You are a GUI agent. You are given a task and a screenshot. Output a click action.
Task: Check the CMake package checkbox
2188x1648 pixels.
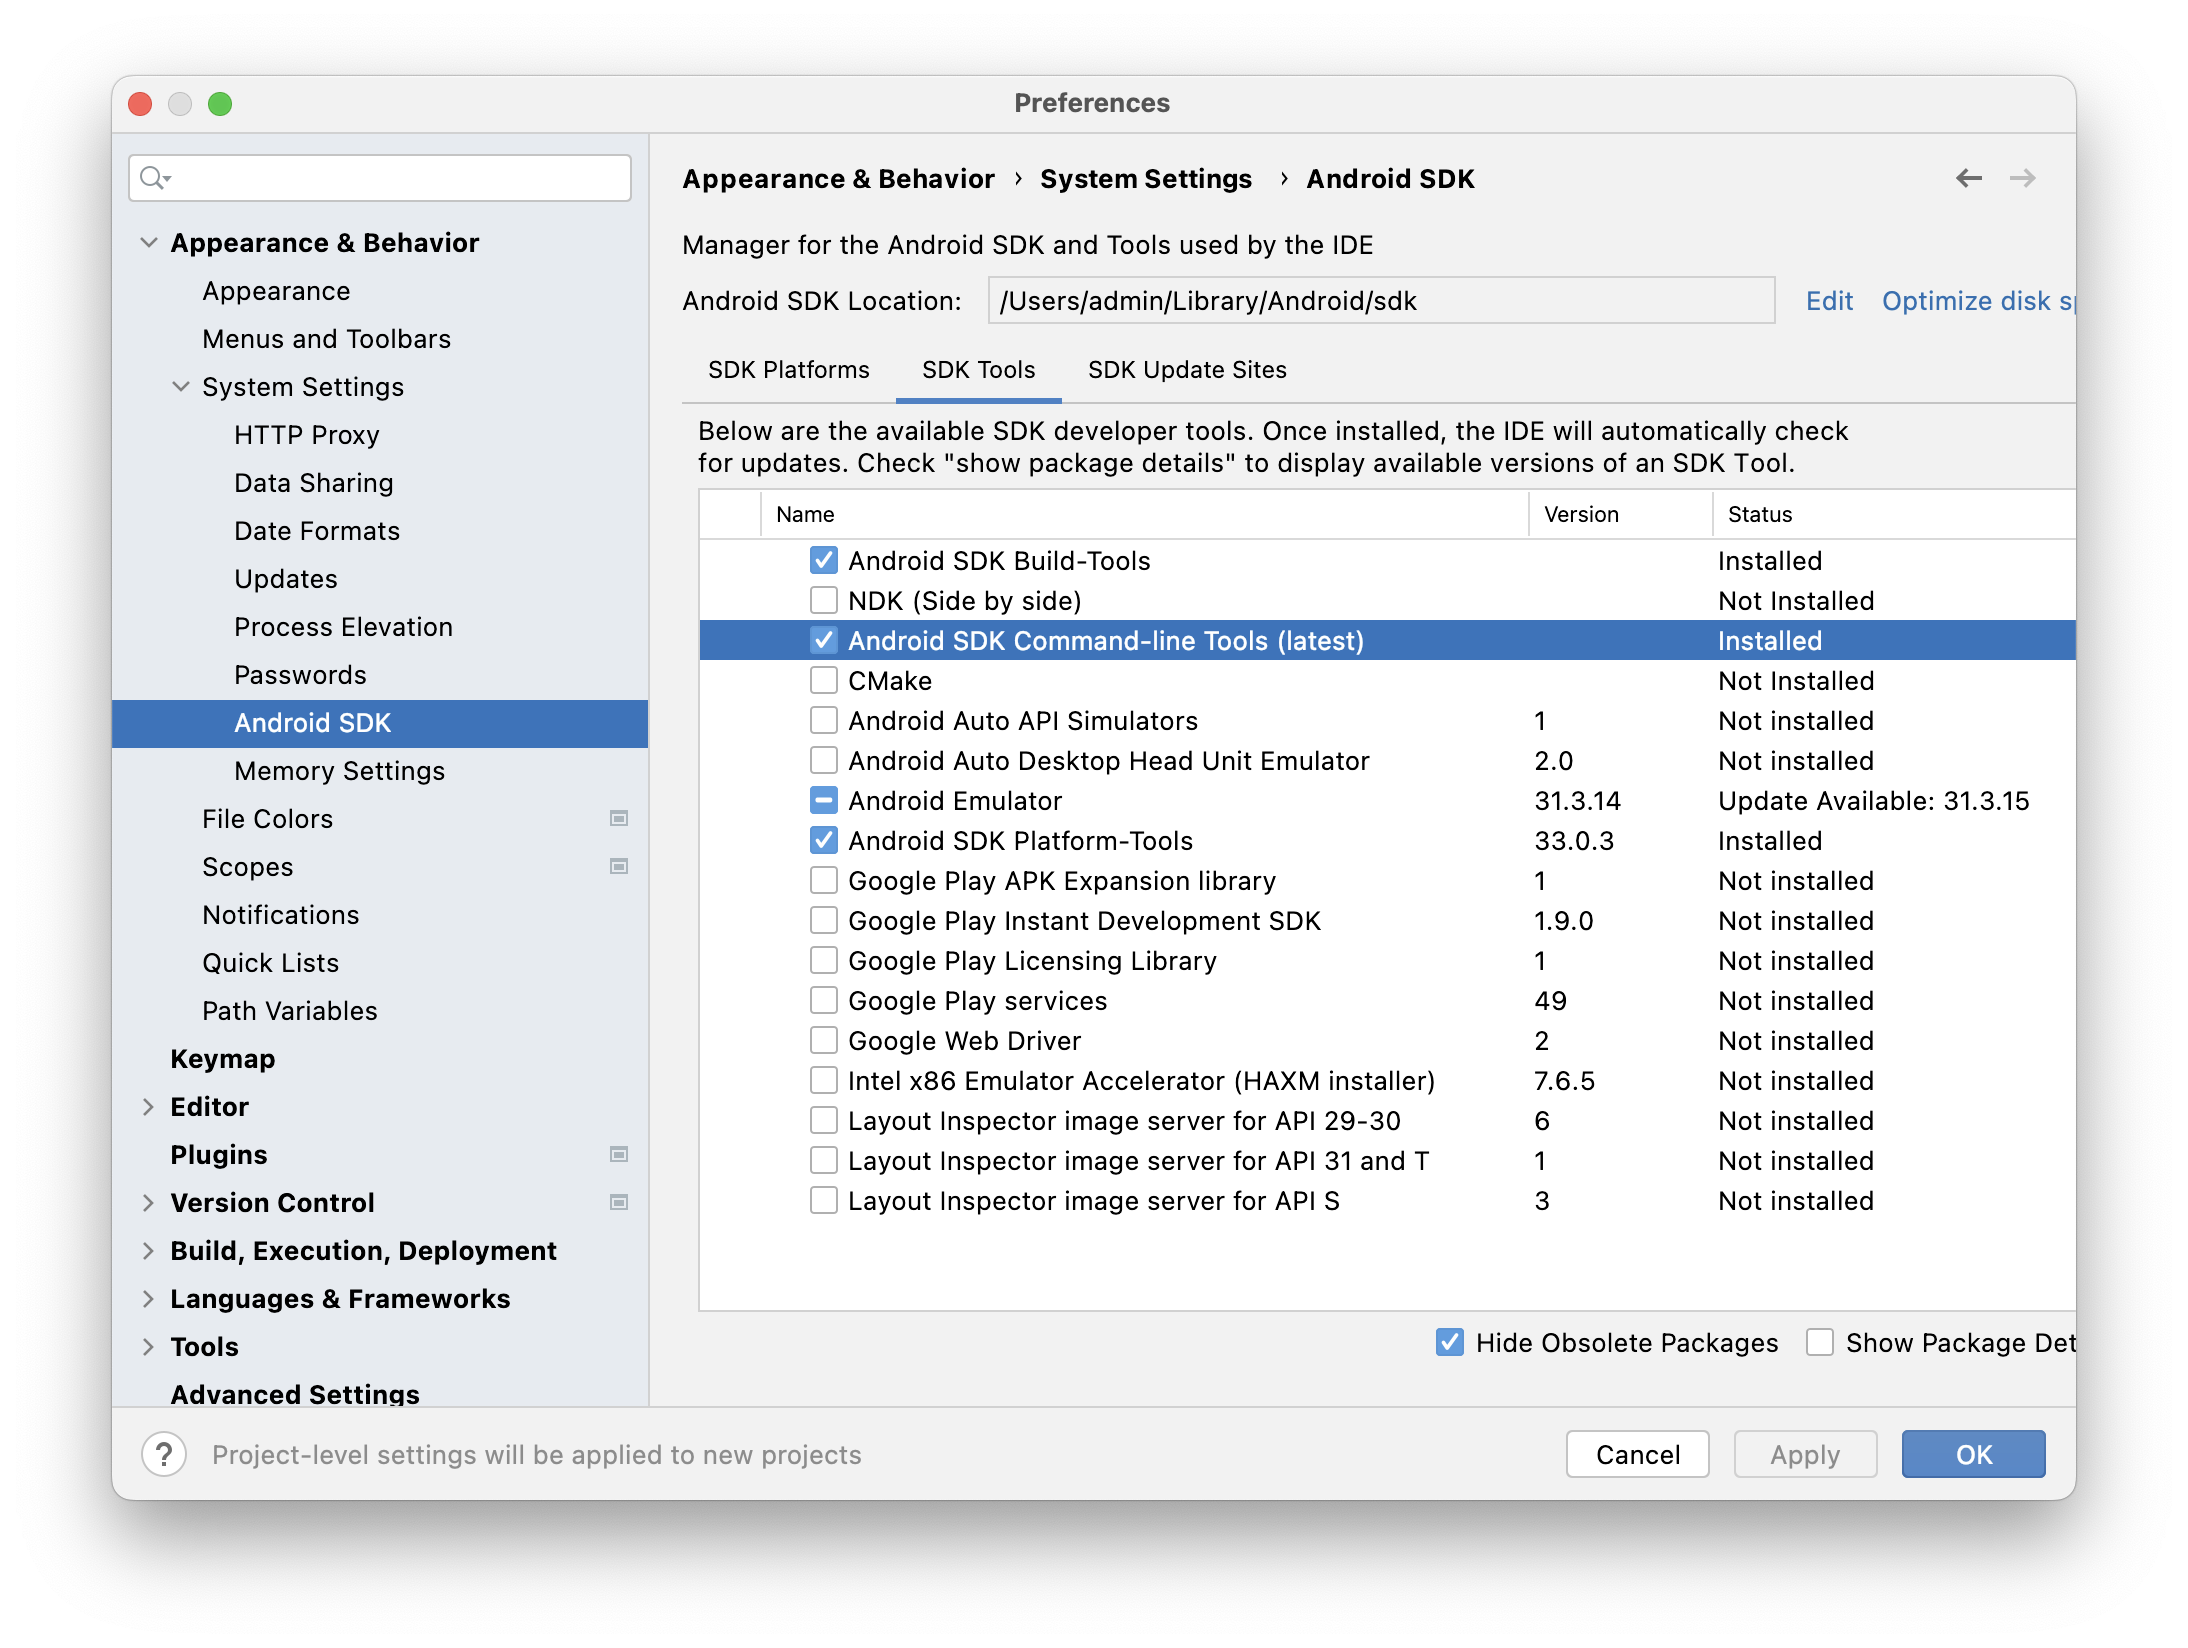(823, 680)
